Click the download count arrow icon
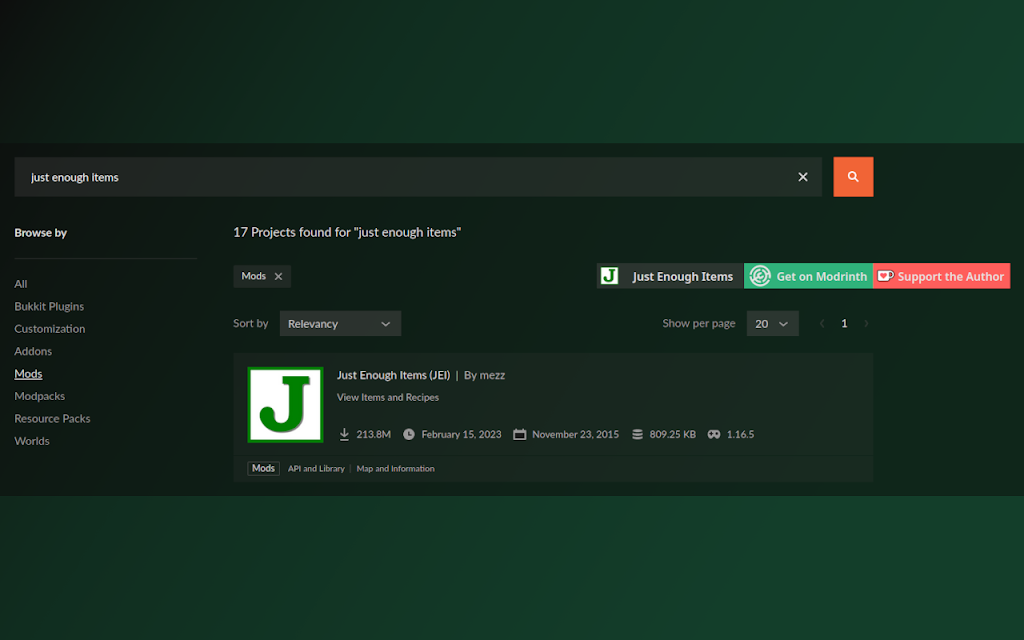This screenshot has width=1024, height=640. (x=344, y=434)
